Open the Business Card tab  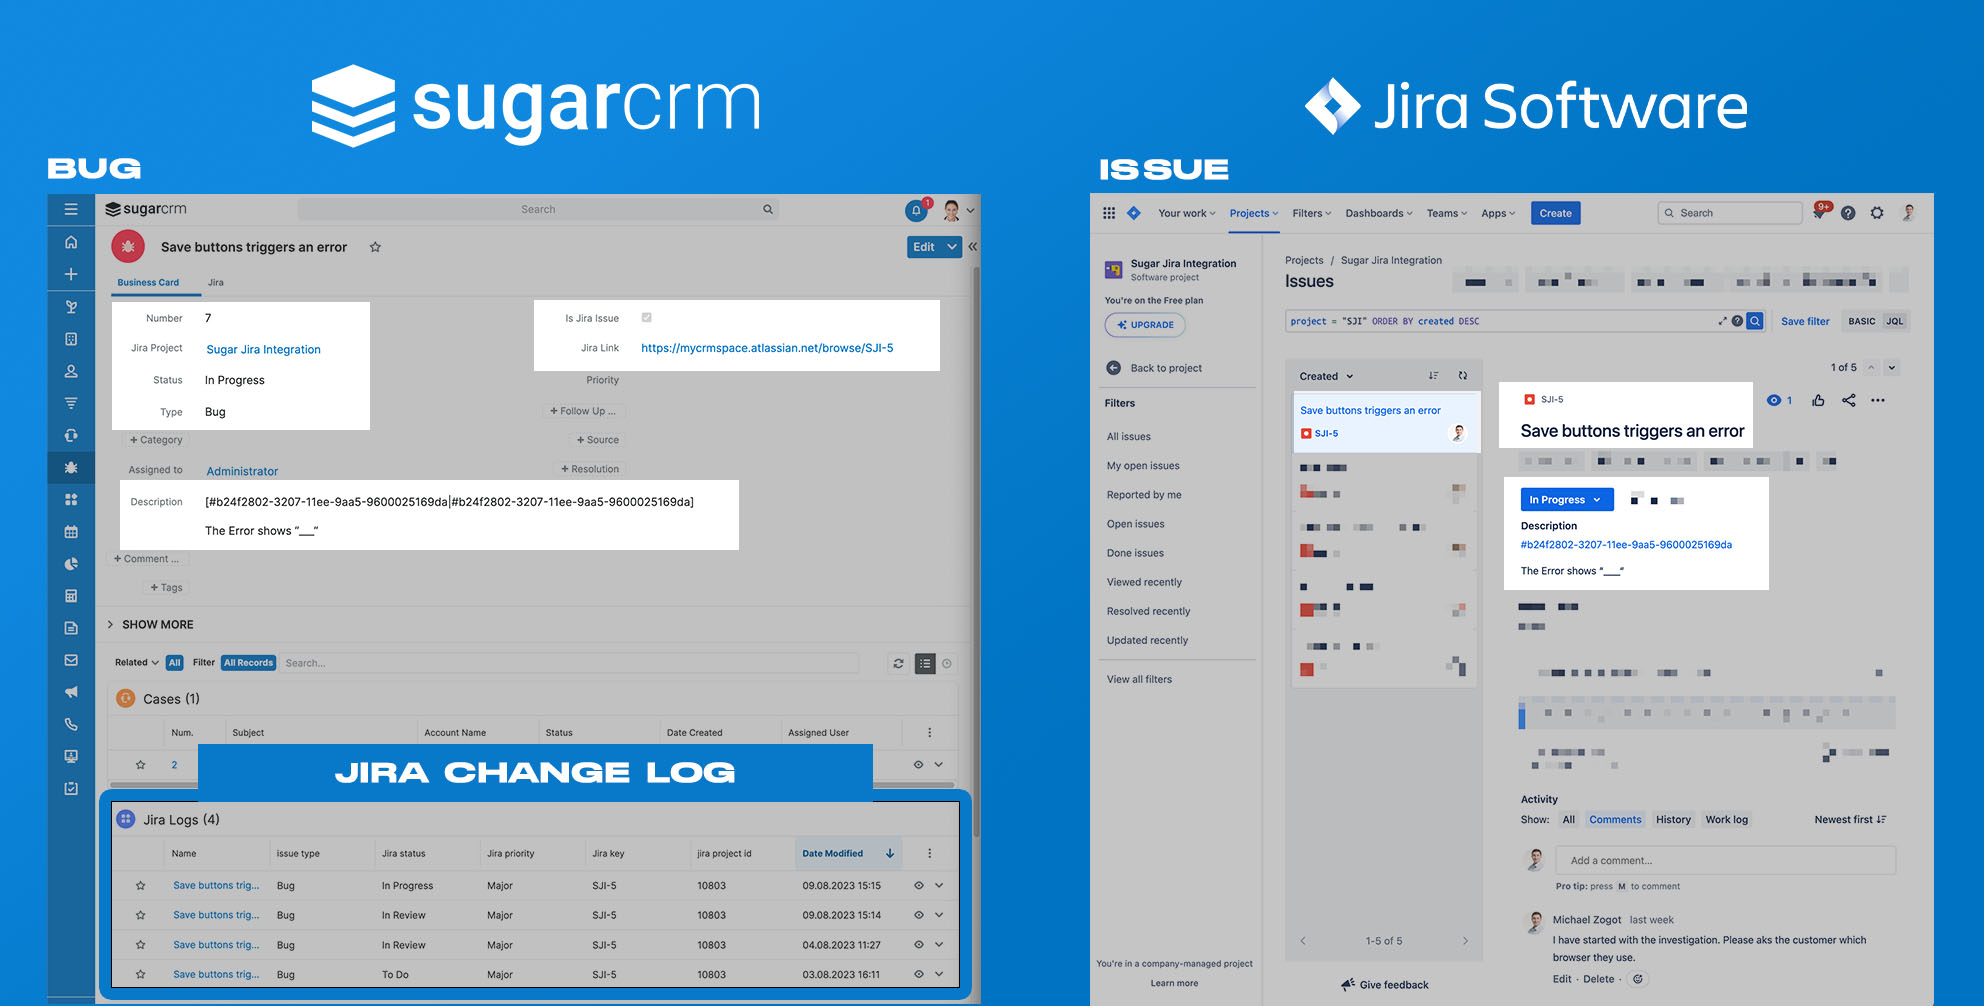point(148,283)
